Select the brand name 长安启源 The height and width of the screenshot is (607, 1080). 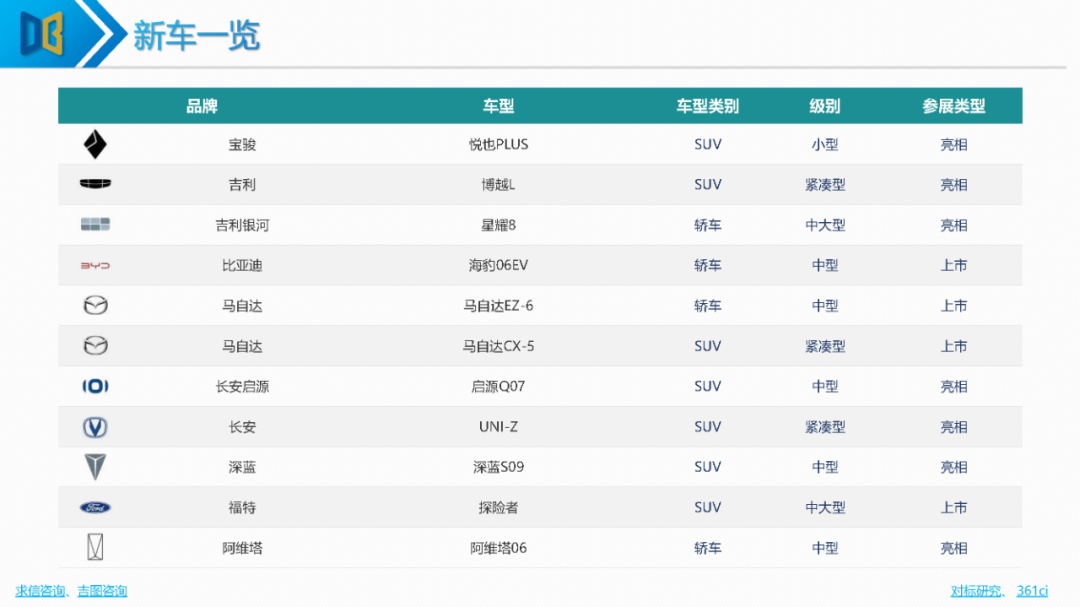(242, 387)
